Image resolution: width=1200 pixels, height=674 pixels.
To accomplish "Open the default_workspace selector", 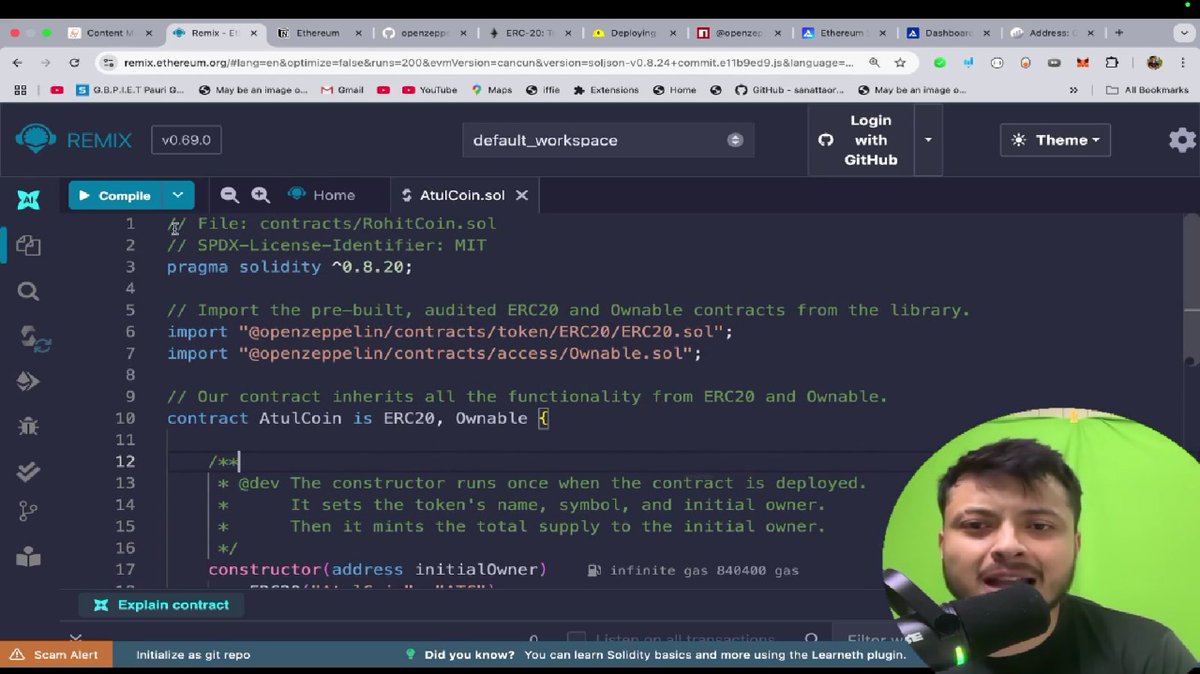I will coord(608,140).
